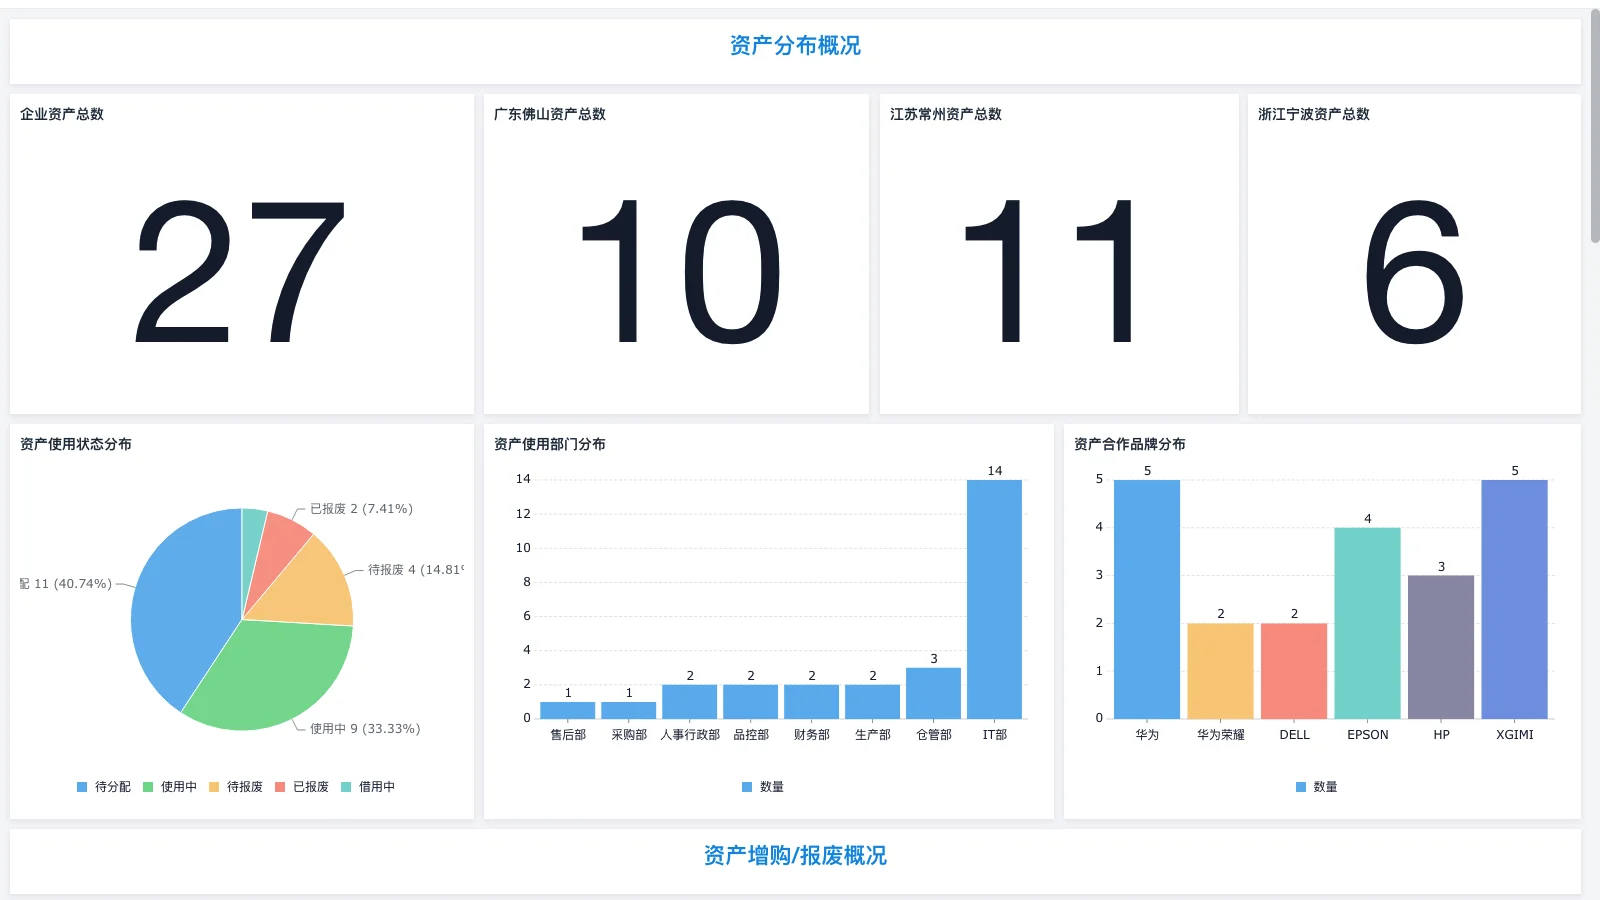The image size is (1600, 900).
Task: Click the 资产使用状态分布 chart title
Action: click(76, 444)
